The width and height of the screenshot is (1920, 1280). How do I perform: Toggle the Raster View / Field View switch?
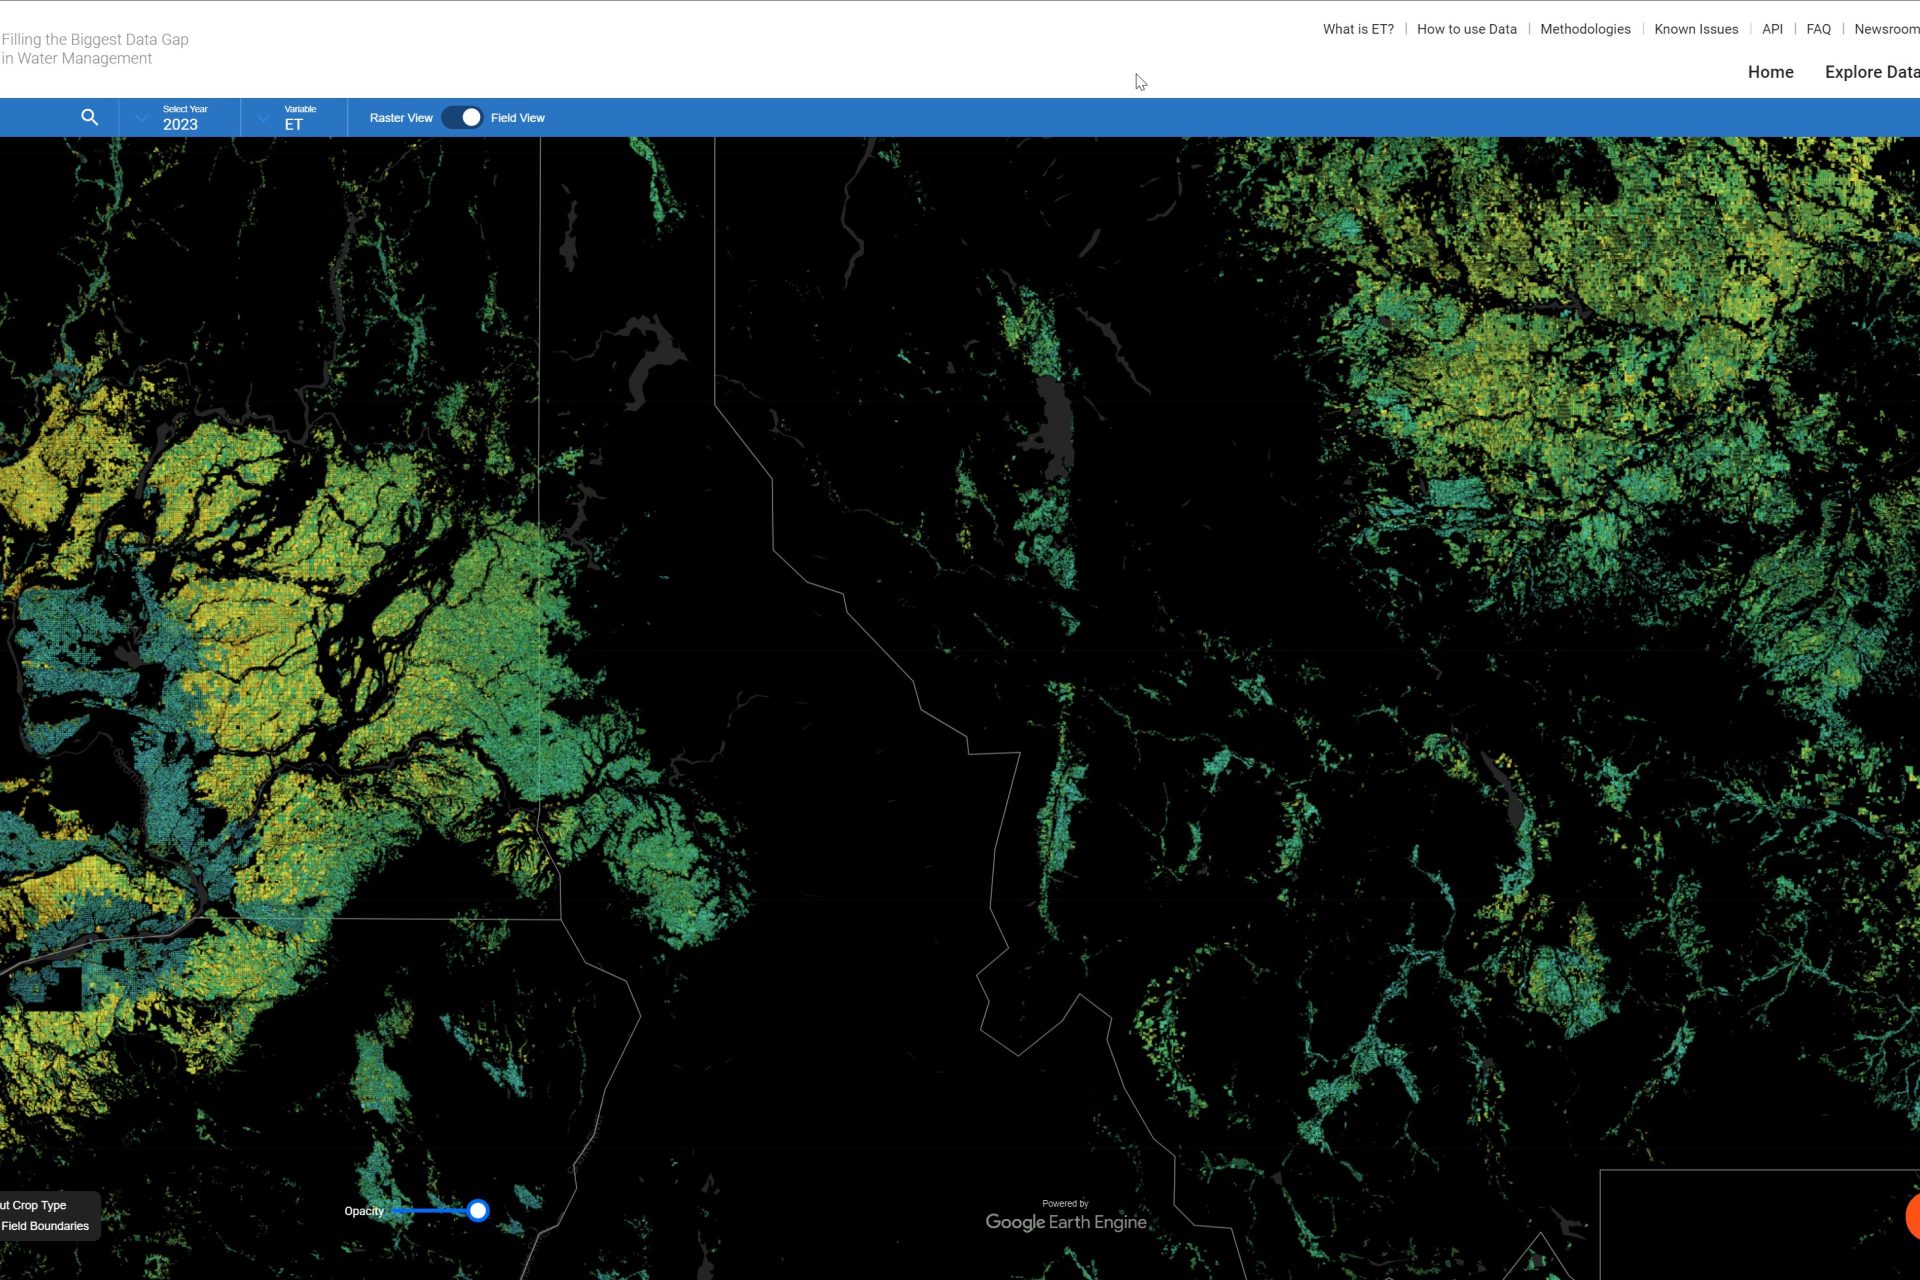(462, 118)
